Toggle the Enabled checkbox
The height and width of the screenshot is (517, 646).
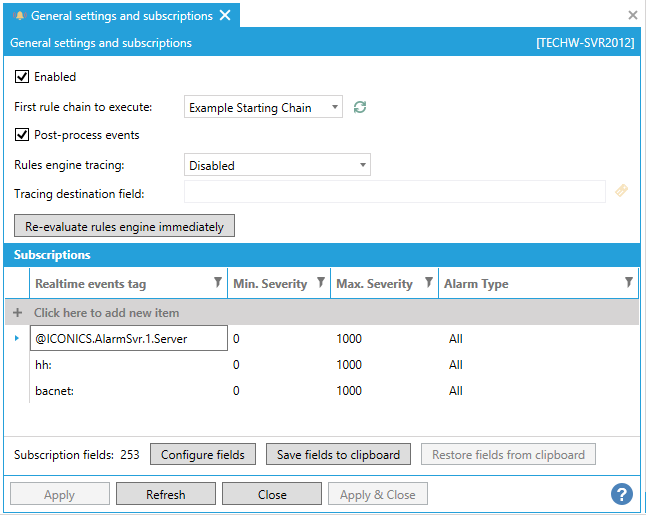click(x=22, y=77)
